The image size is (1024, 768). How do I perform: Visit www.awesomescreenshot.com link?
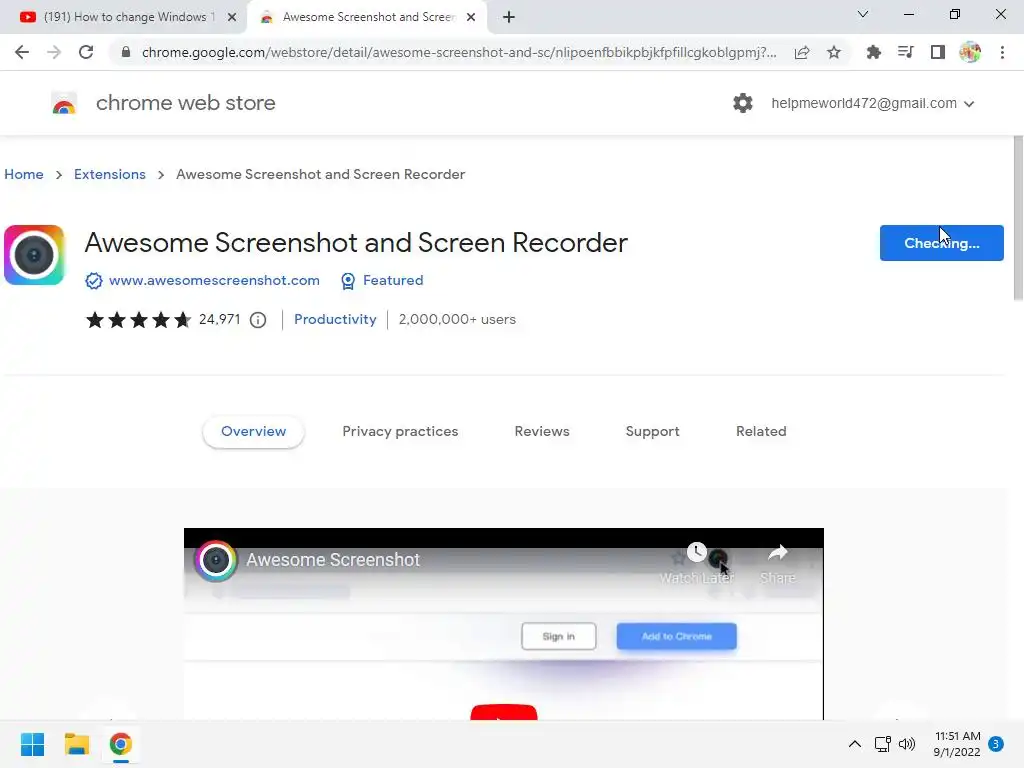(214, 280)
